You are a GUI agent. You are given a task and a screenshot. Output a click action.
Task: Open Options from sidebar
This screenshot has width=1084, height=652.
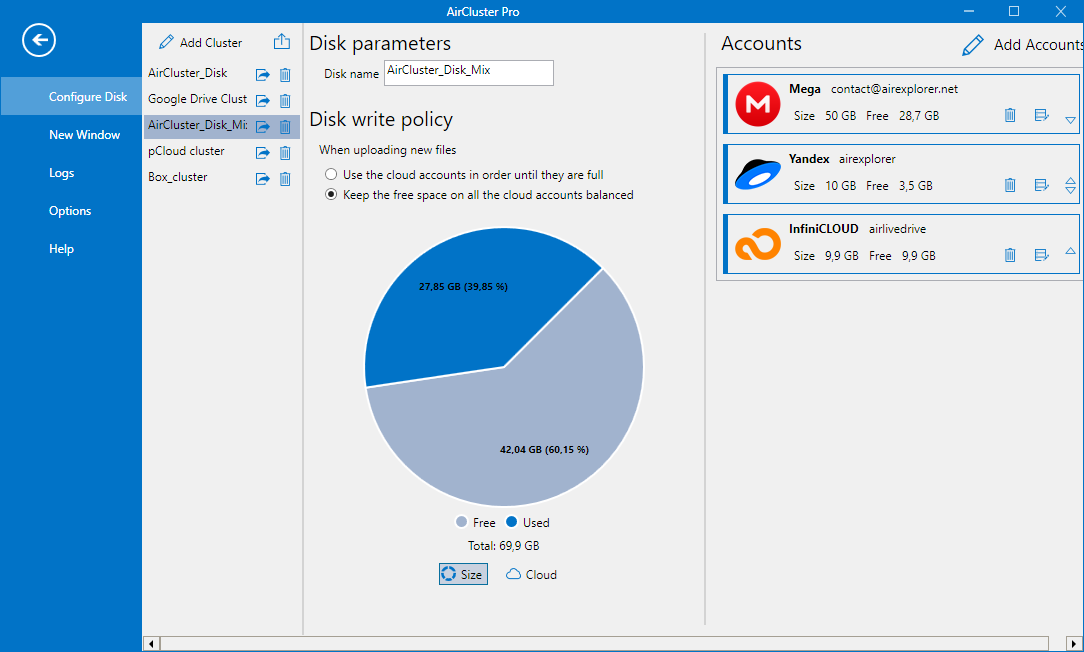coord(71,211)
